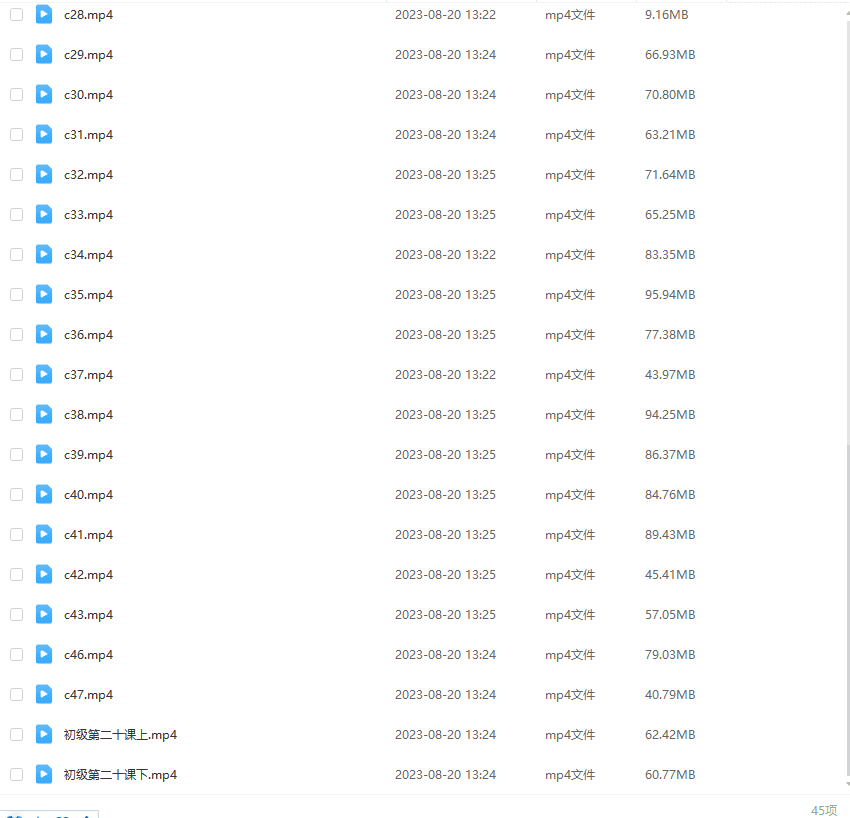The height and width of the screenshot is (818, 850).
Task: Click the icon for c47.mp4
Action: [x=44, y=695]
